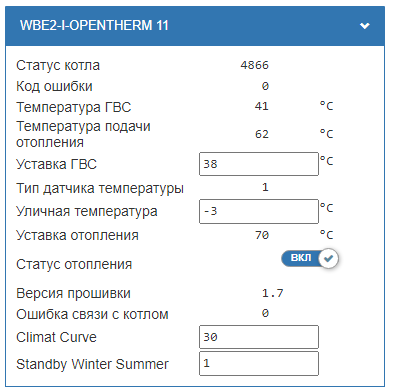Screen dimensions: 394x391
Task: Click the WBE2-I-OPENTHERM 11 header title
Action: coord(94,26)
